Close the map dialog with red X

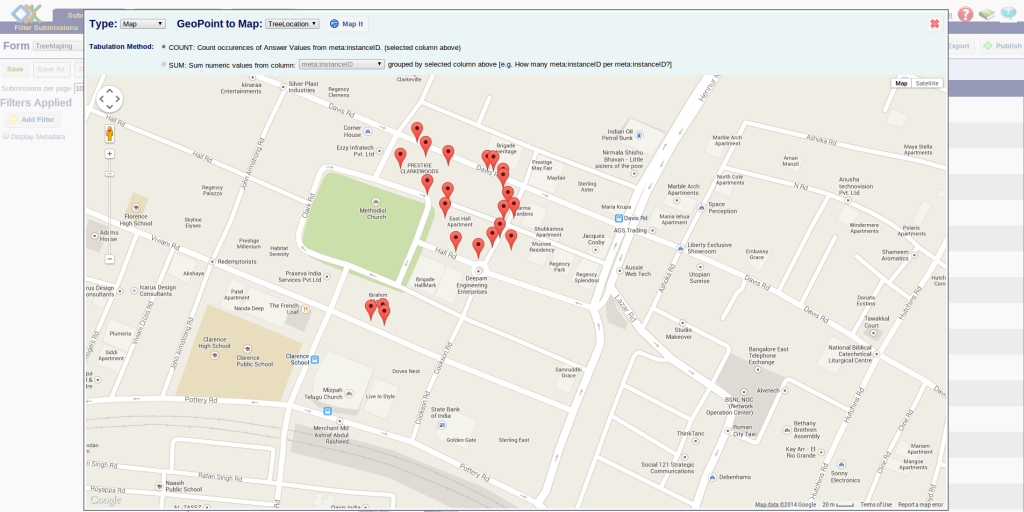935,24
